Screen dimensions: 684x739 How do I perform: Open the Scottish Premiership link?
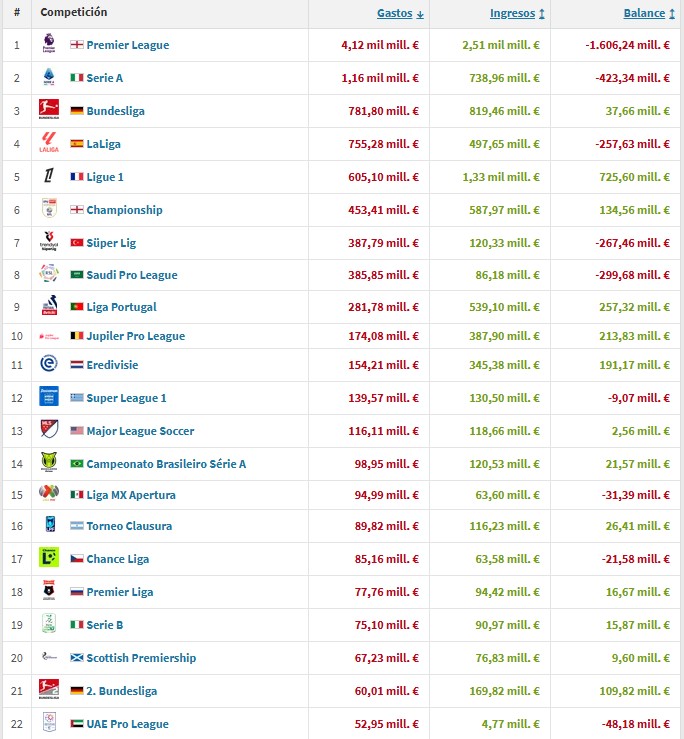141,658
